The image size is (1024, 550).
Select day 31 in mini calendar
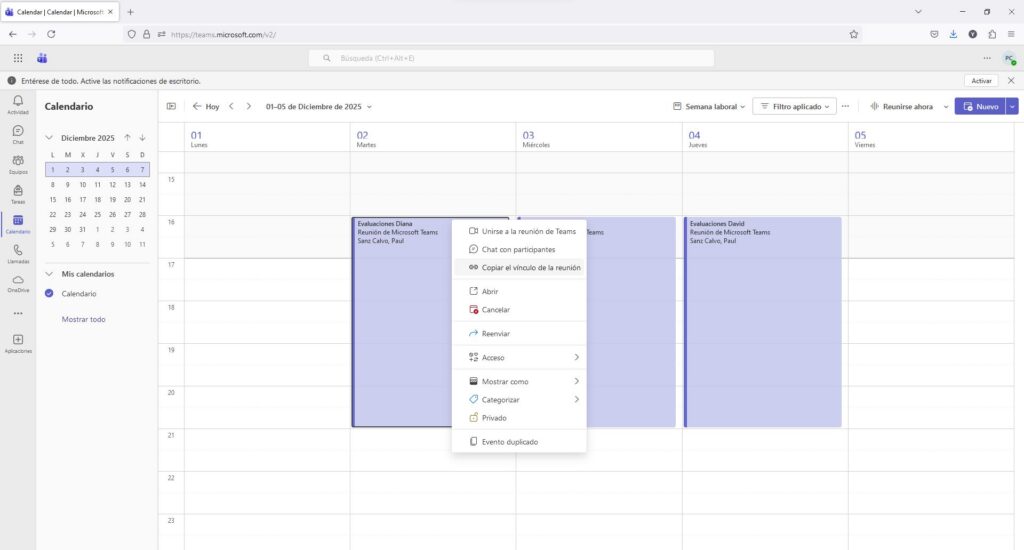coord(82,229)
